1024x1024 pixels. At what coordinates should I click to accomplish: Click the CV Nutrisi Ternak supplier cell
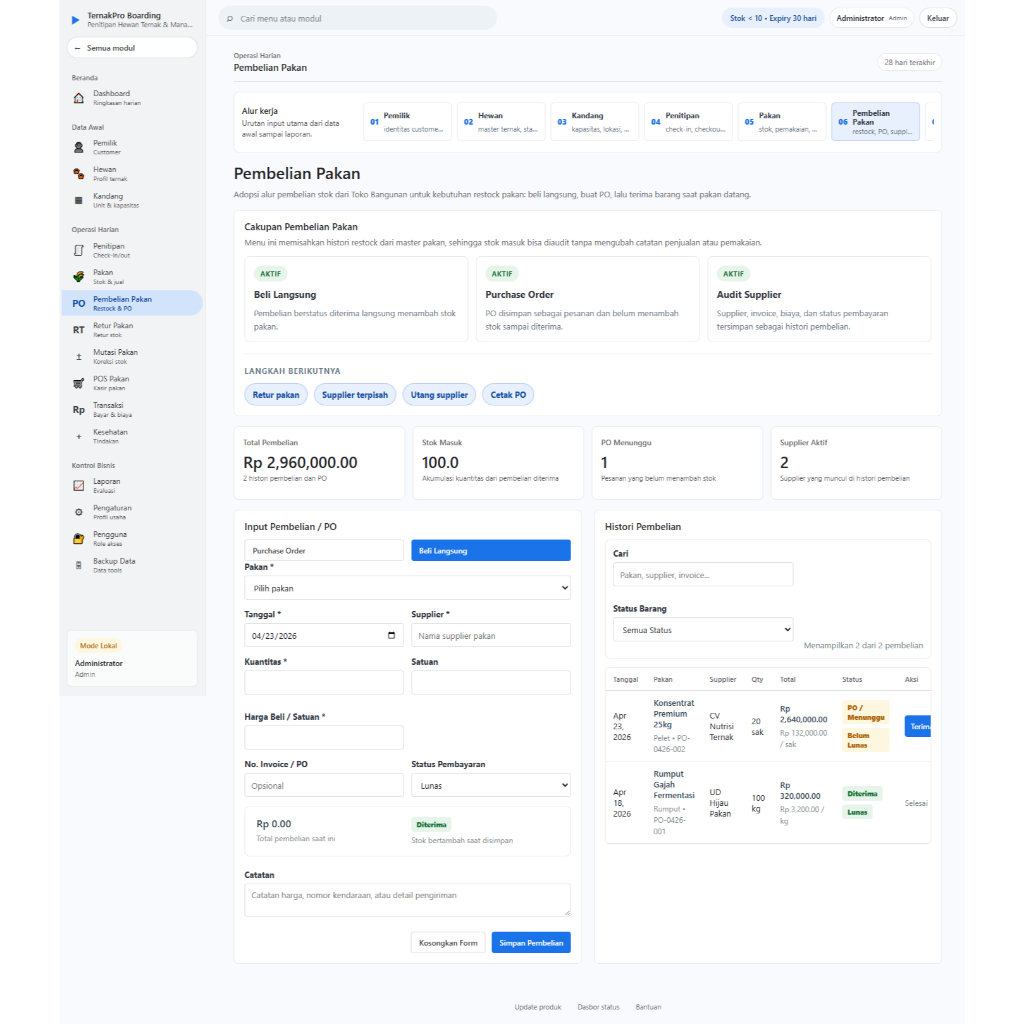(x=722, y=726)
